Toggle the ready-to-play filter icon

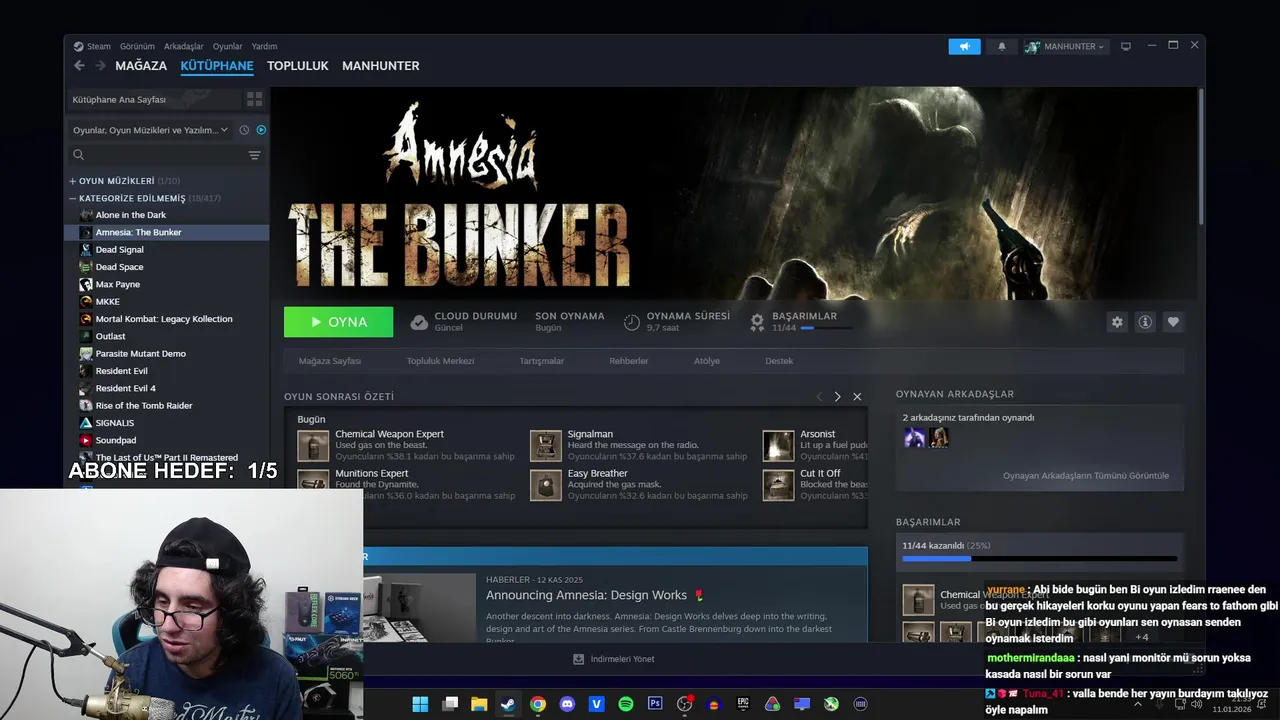[261, 130]
